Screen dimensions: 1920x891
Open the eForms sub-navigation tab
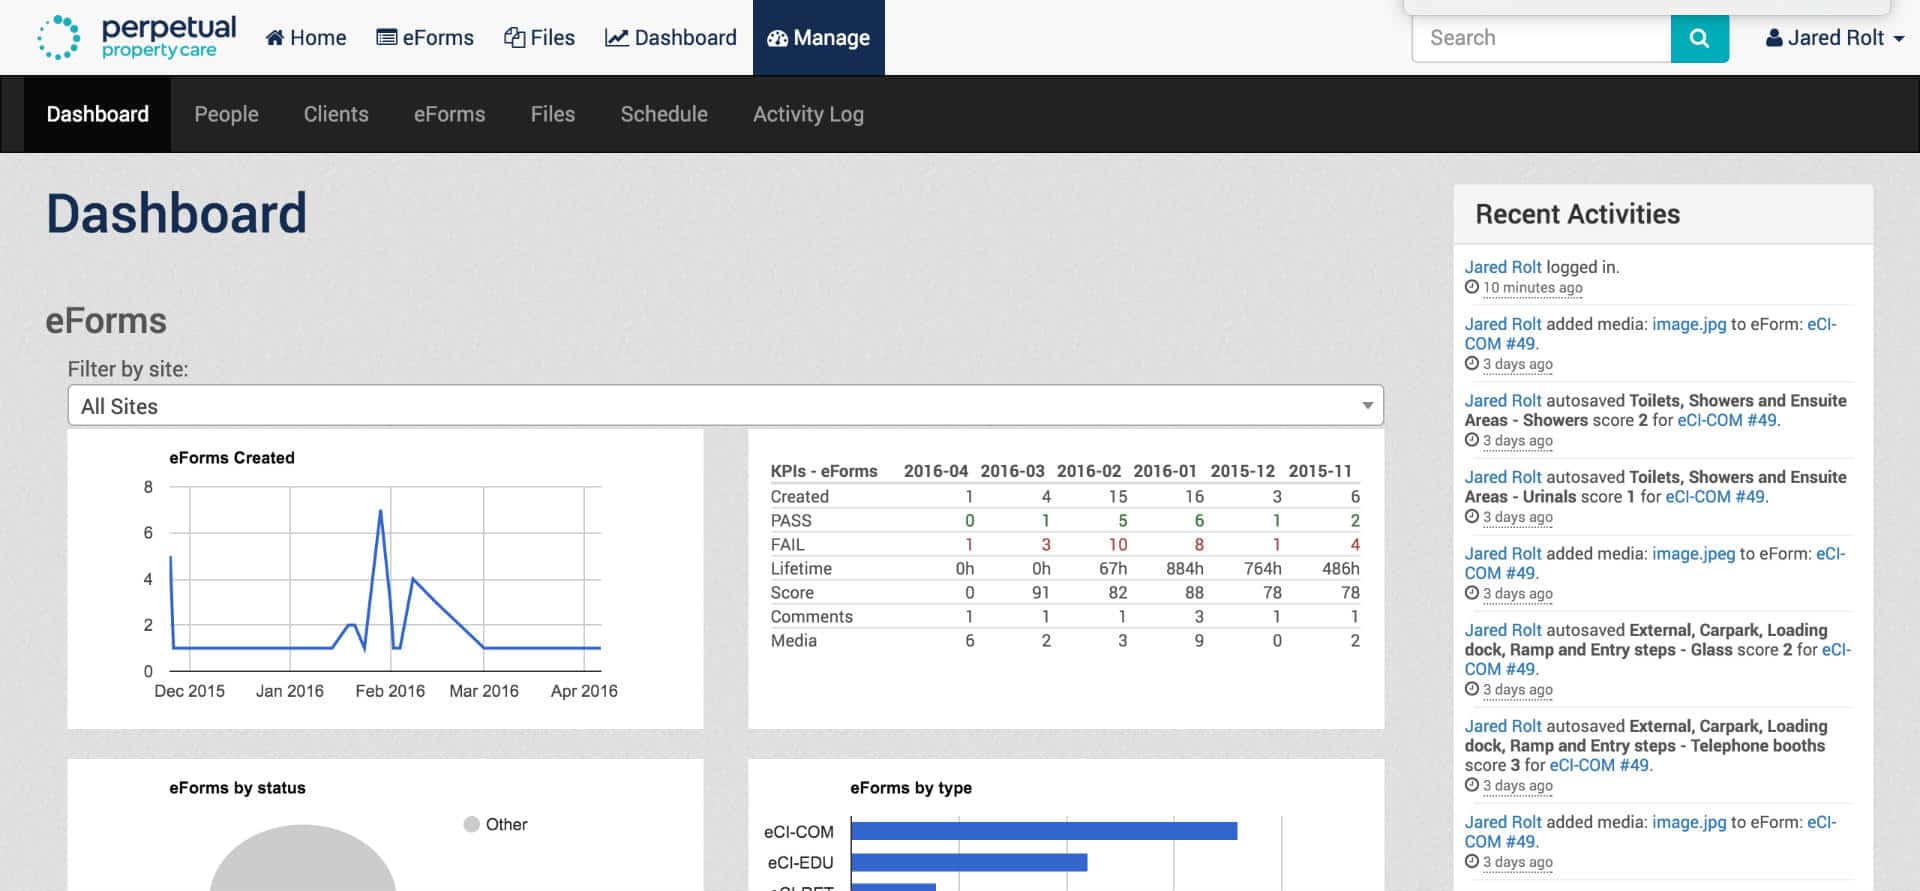pos(450,114)
